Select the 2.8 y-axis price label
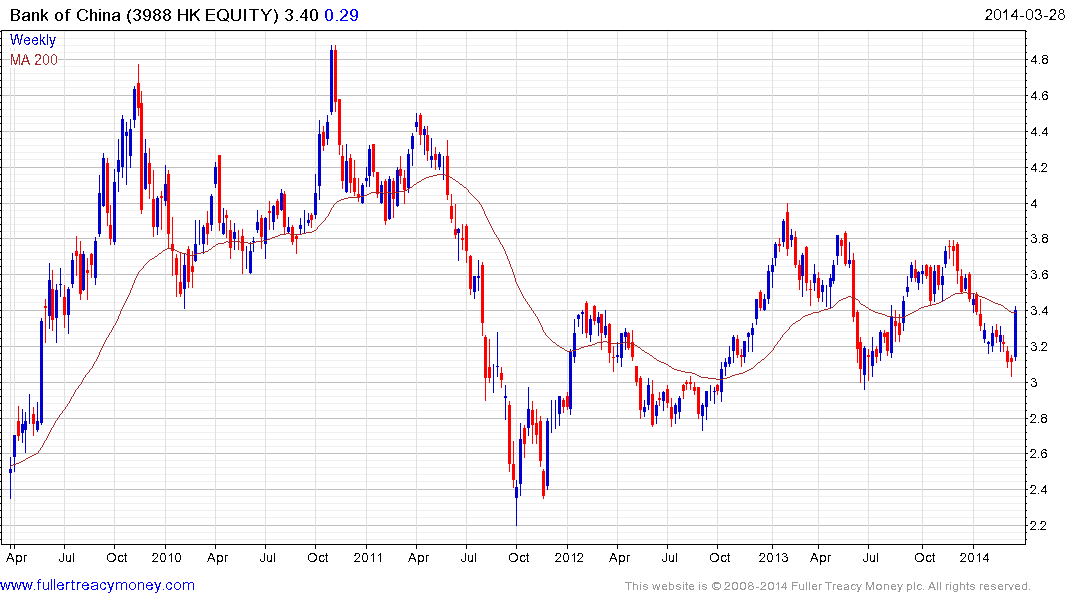The height and width of the screenshot is (600, 1075). 1039,418
